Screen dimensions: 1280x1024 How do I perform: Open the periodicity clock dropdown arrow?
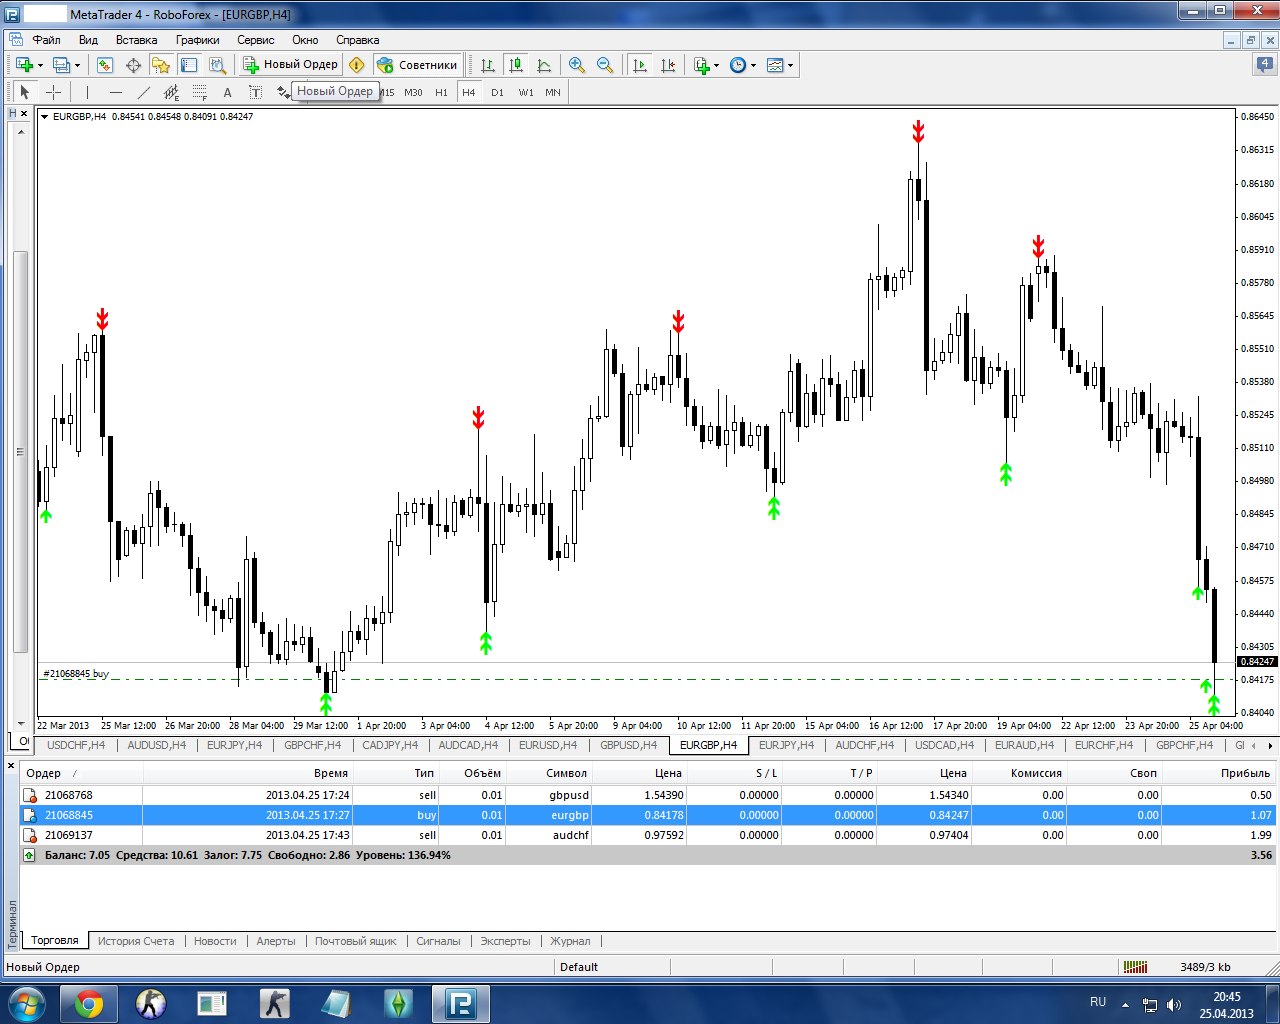[x=753, y=66]
